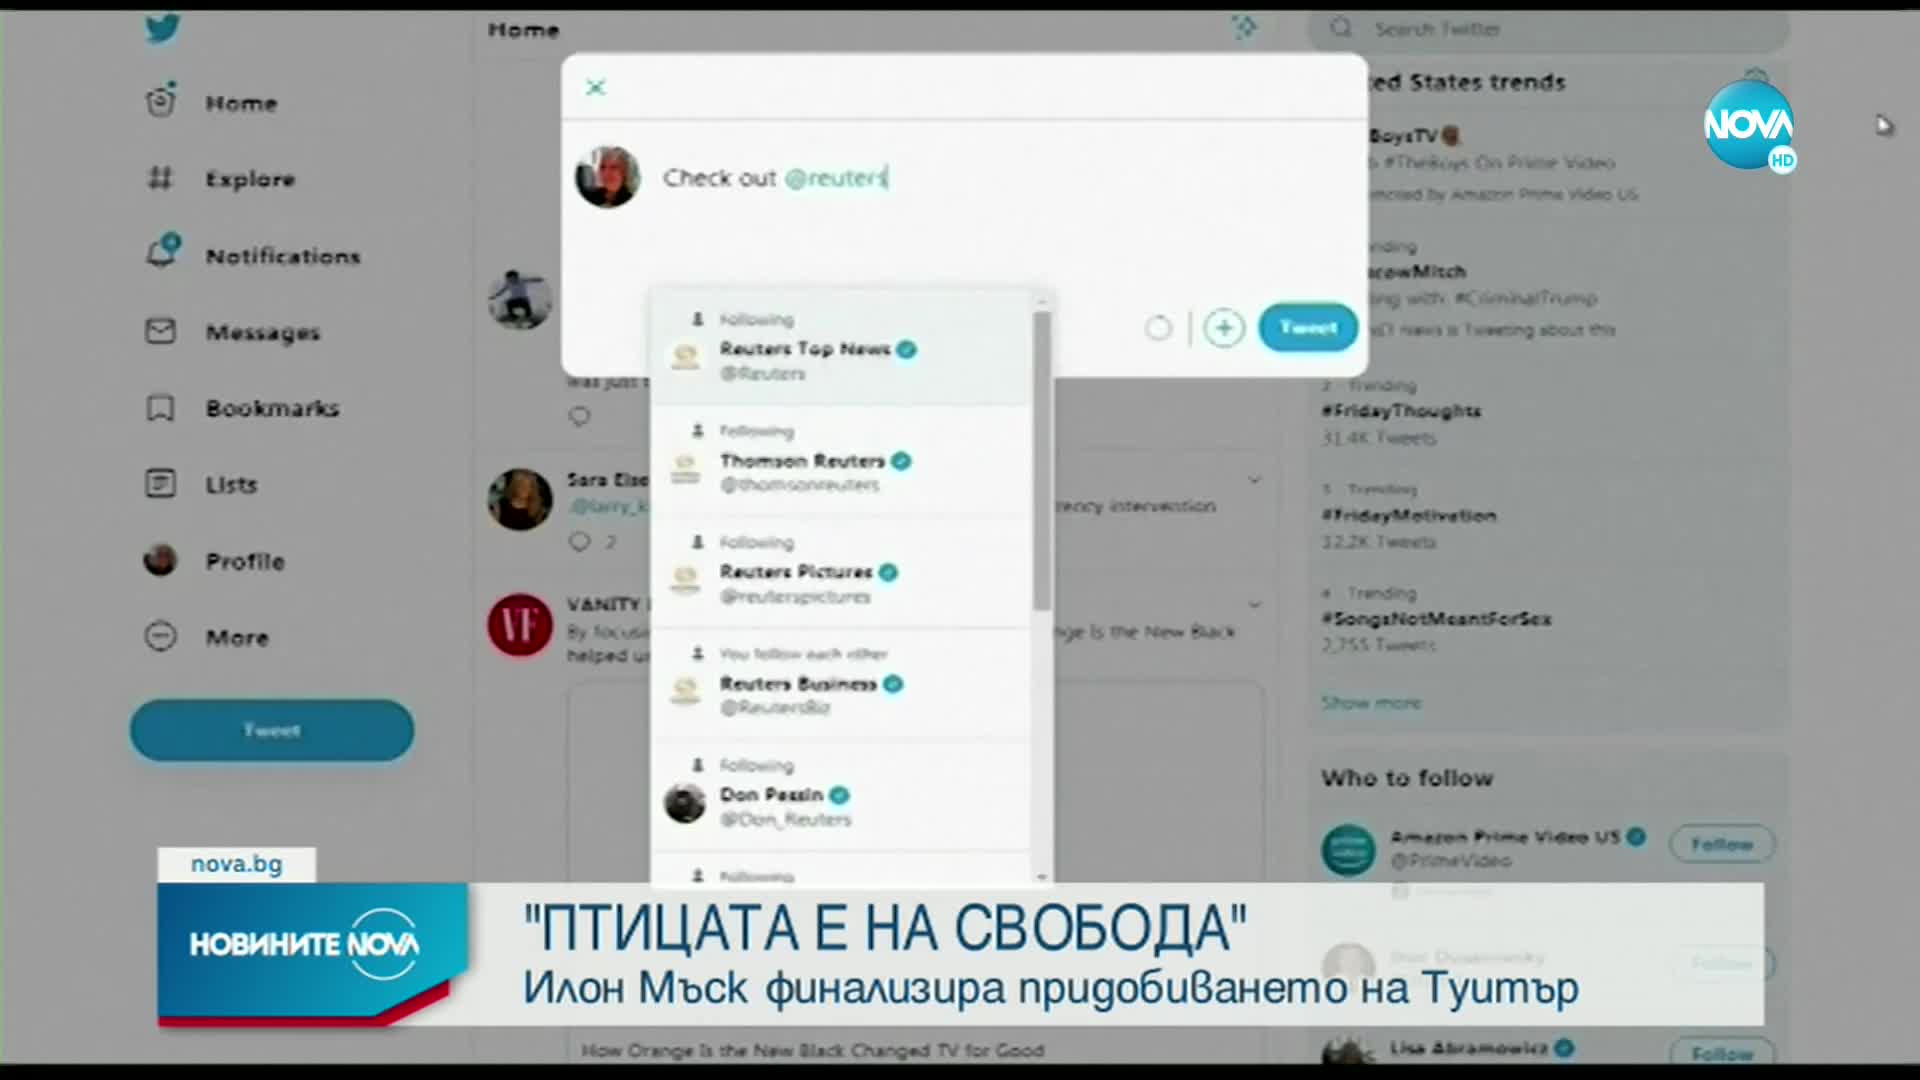Open Sara Eisen profile avatar
The height and width of the screenshot is (1080, 1920).
point(519,499)
